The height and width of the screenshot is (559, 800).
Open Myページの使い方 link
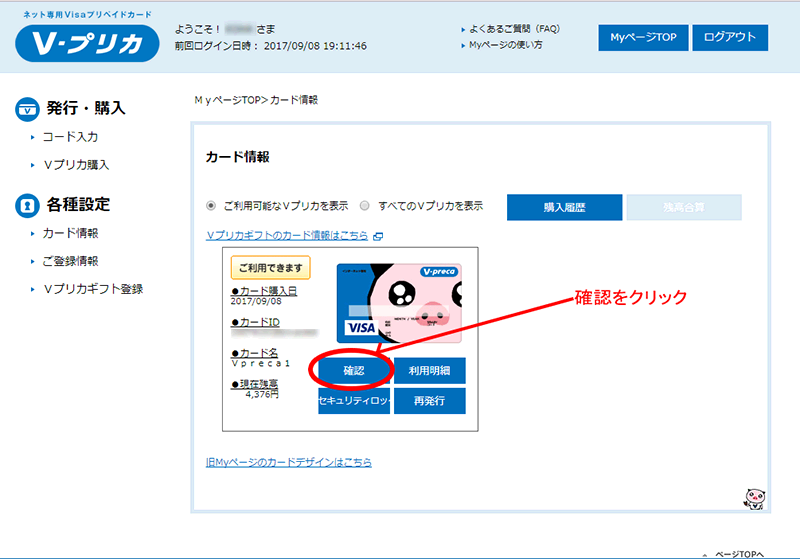coord(506,45)
